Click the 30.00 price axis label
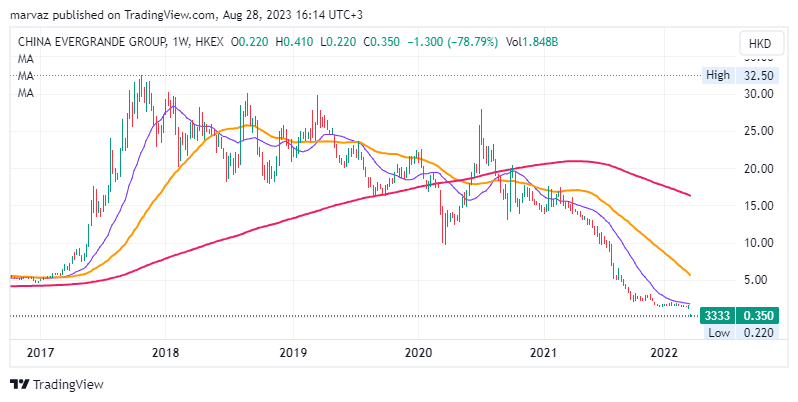 click(x=758, y=94)
